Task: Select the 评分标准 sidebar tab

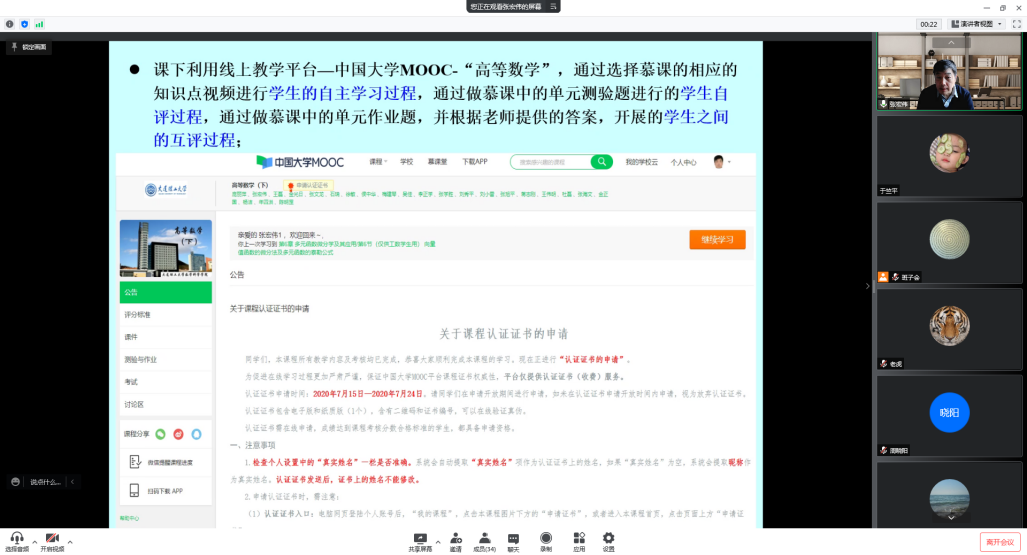Action: point(166,315)
